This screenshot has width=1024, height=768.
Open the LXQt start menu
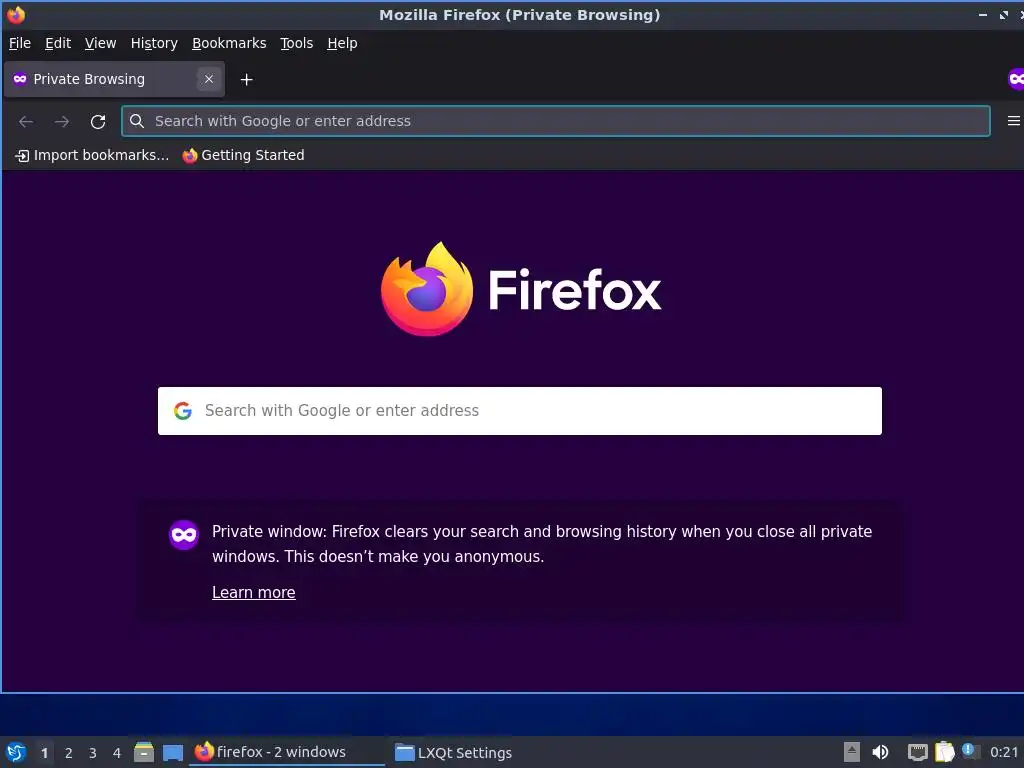point(16,752)
